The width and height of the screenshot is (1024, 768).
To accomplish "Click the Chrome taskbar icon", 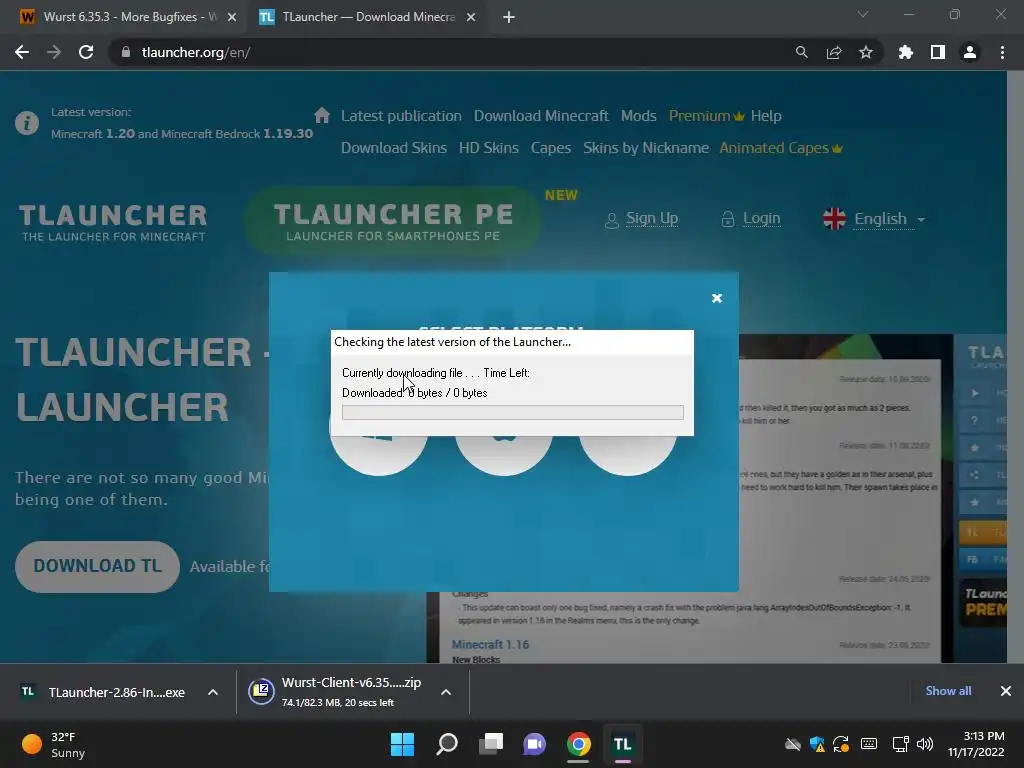I will 579,744.
